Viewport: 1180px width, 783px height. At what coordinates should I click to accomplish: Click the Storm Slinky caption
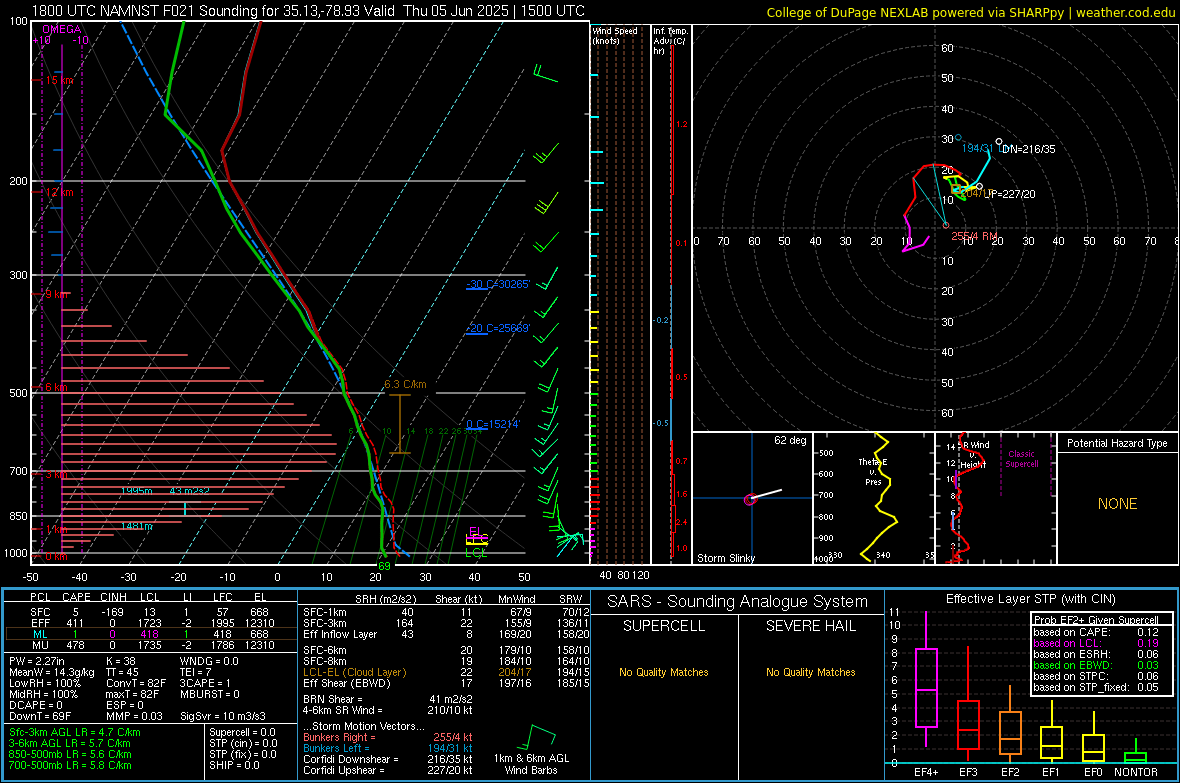(725, 558)
